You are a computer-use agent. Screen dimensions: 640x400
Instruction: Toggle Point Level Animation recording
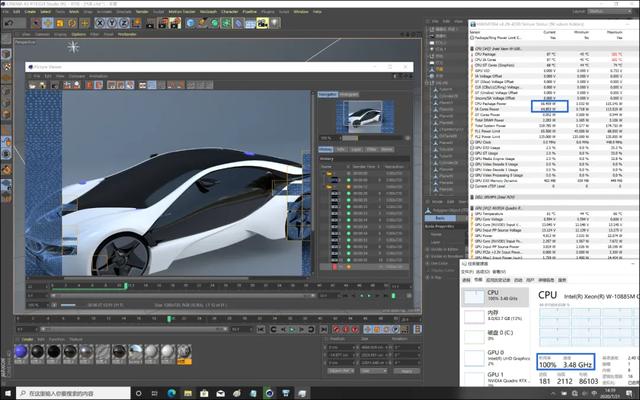click(x=404, y=329)
